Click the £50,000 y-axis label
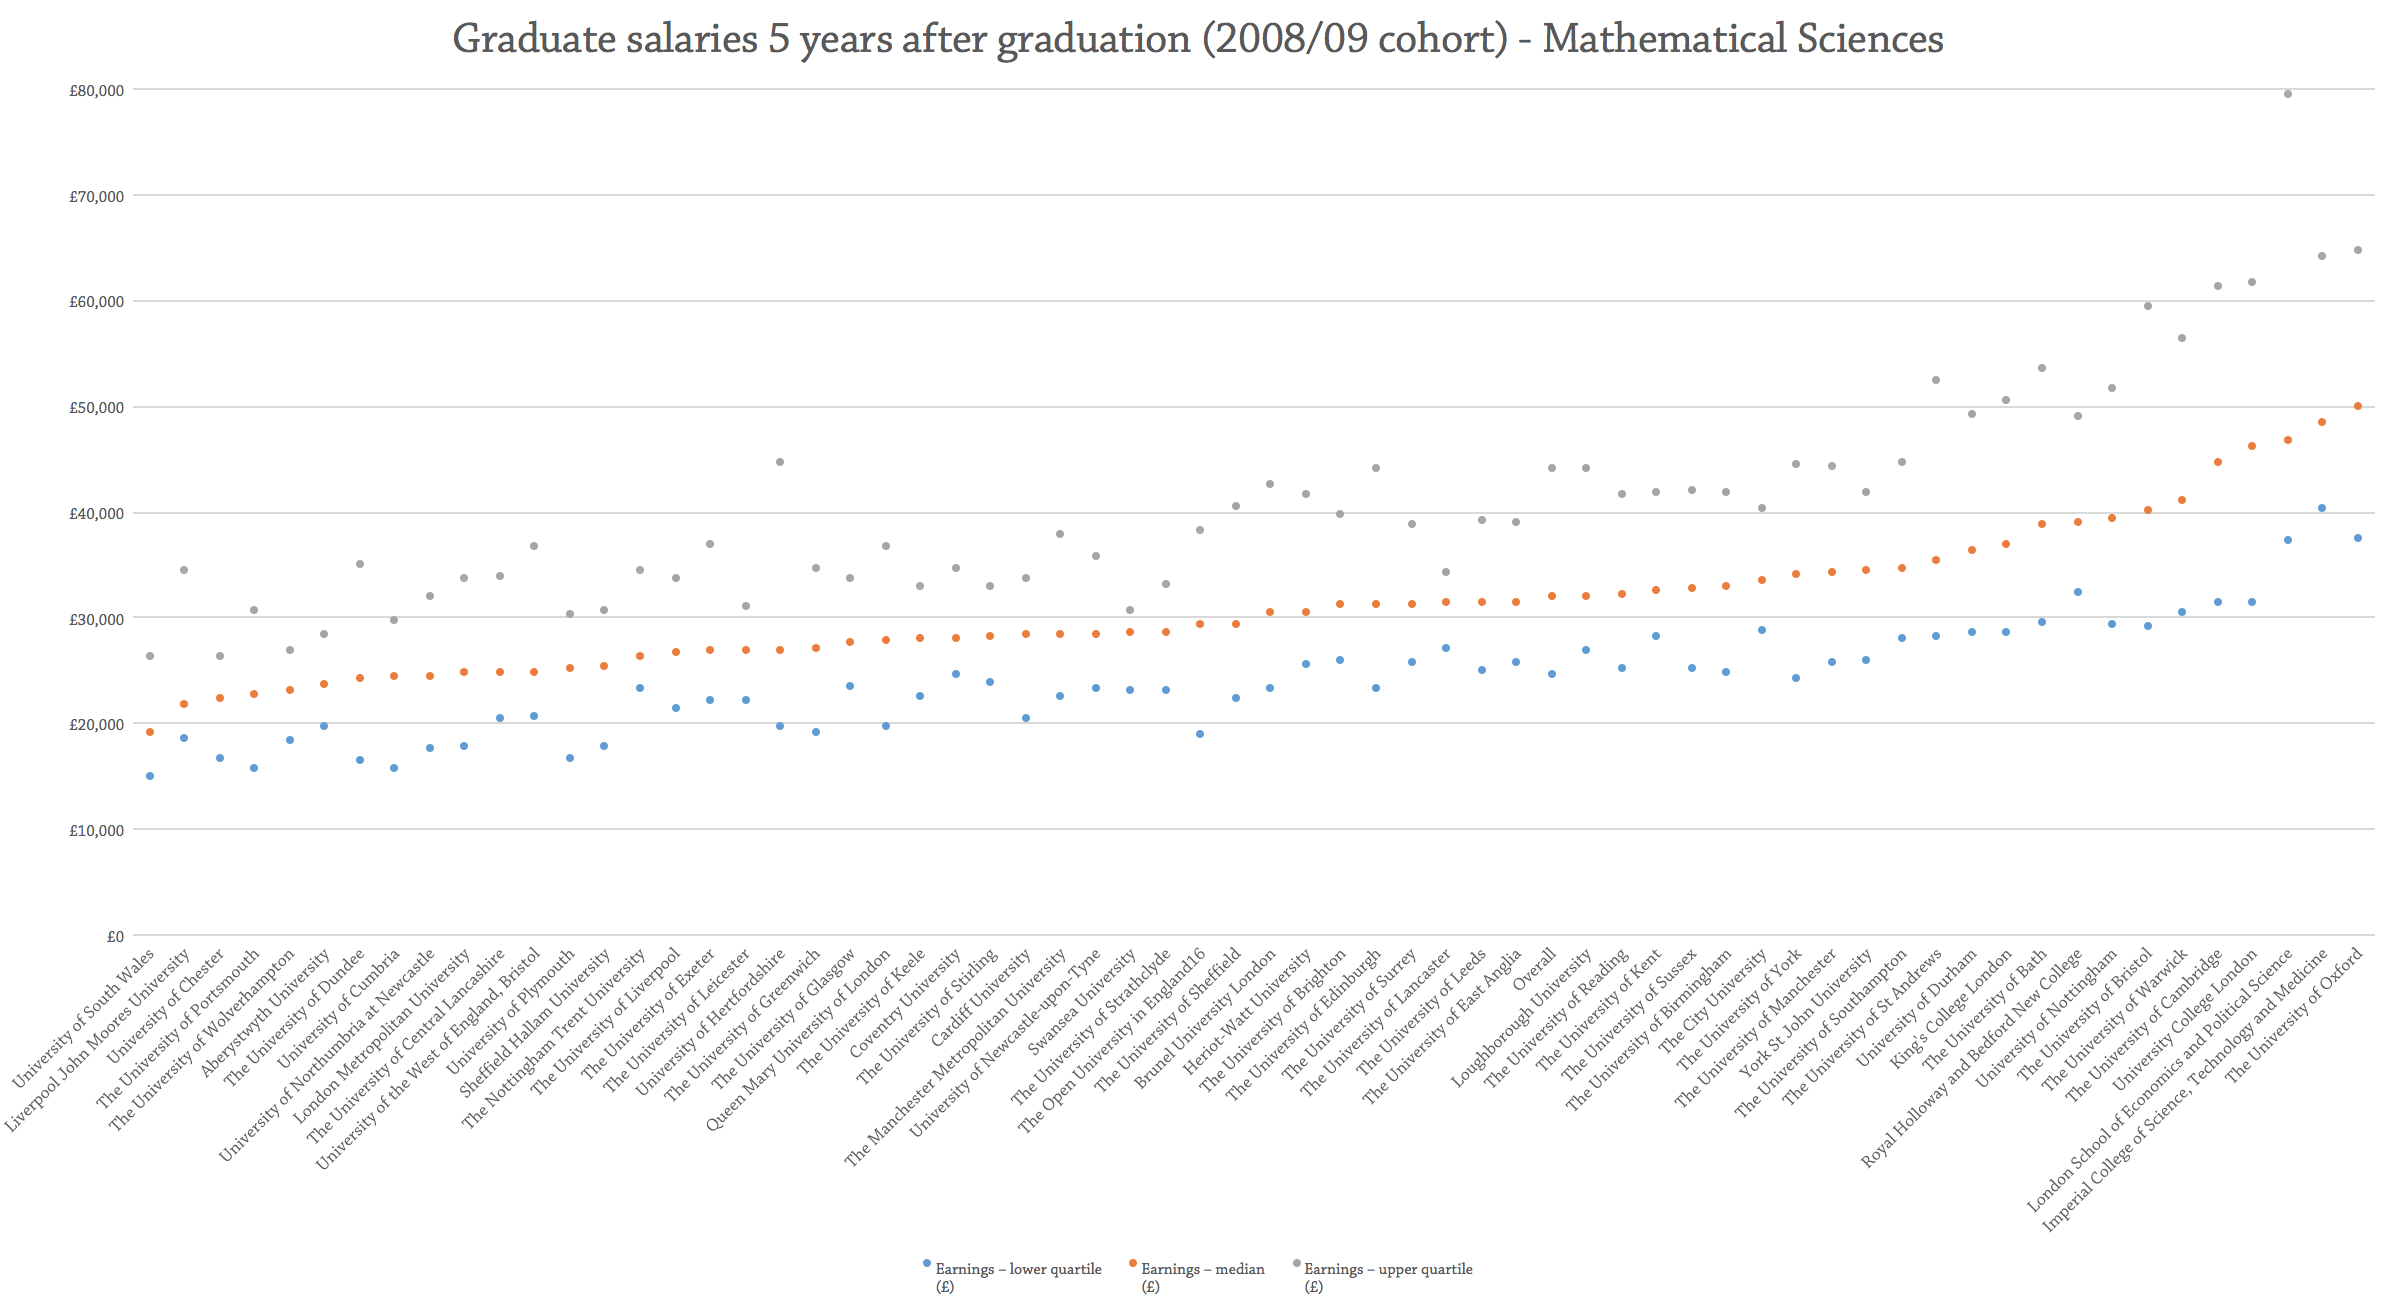The image size is (2398, 1306). (x=97, y=408)
